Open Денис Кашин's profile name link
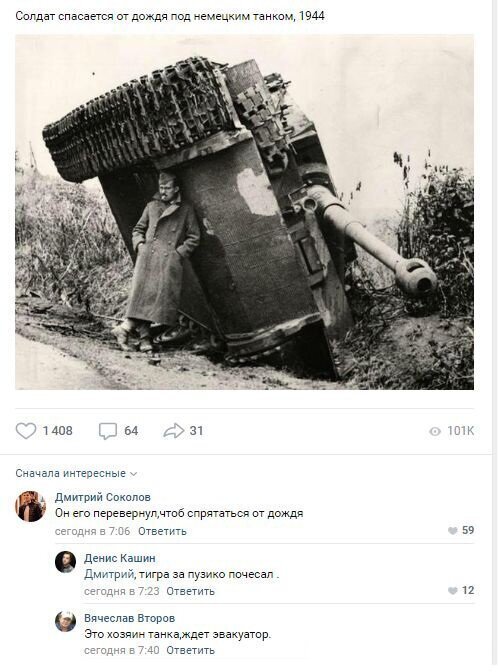 point(120,558)
